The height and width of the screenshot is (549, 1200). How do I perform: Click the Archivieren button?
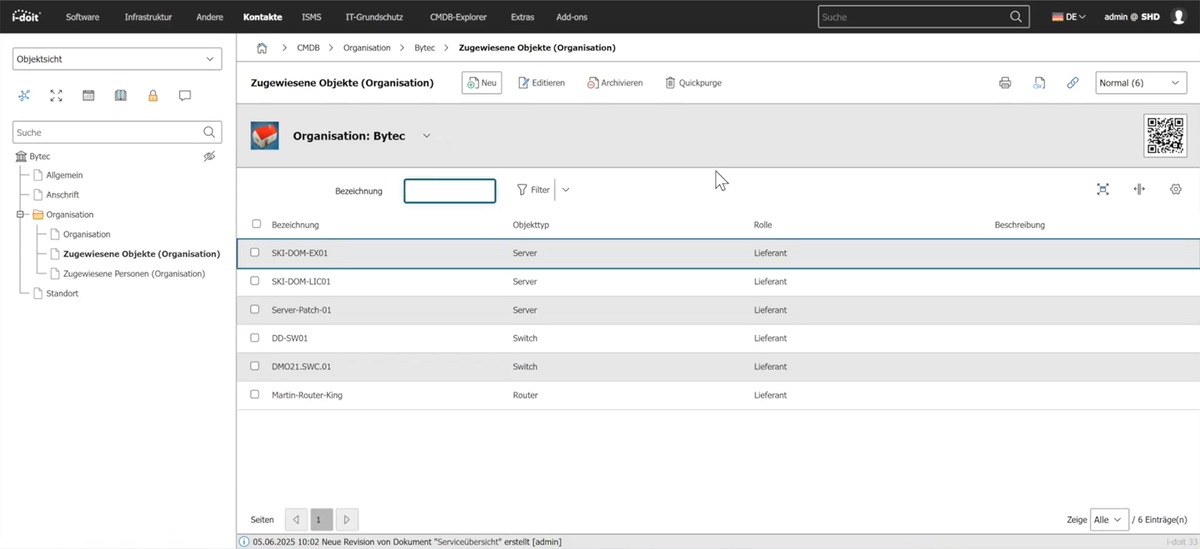615,83
